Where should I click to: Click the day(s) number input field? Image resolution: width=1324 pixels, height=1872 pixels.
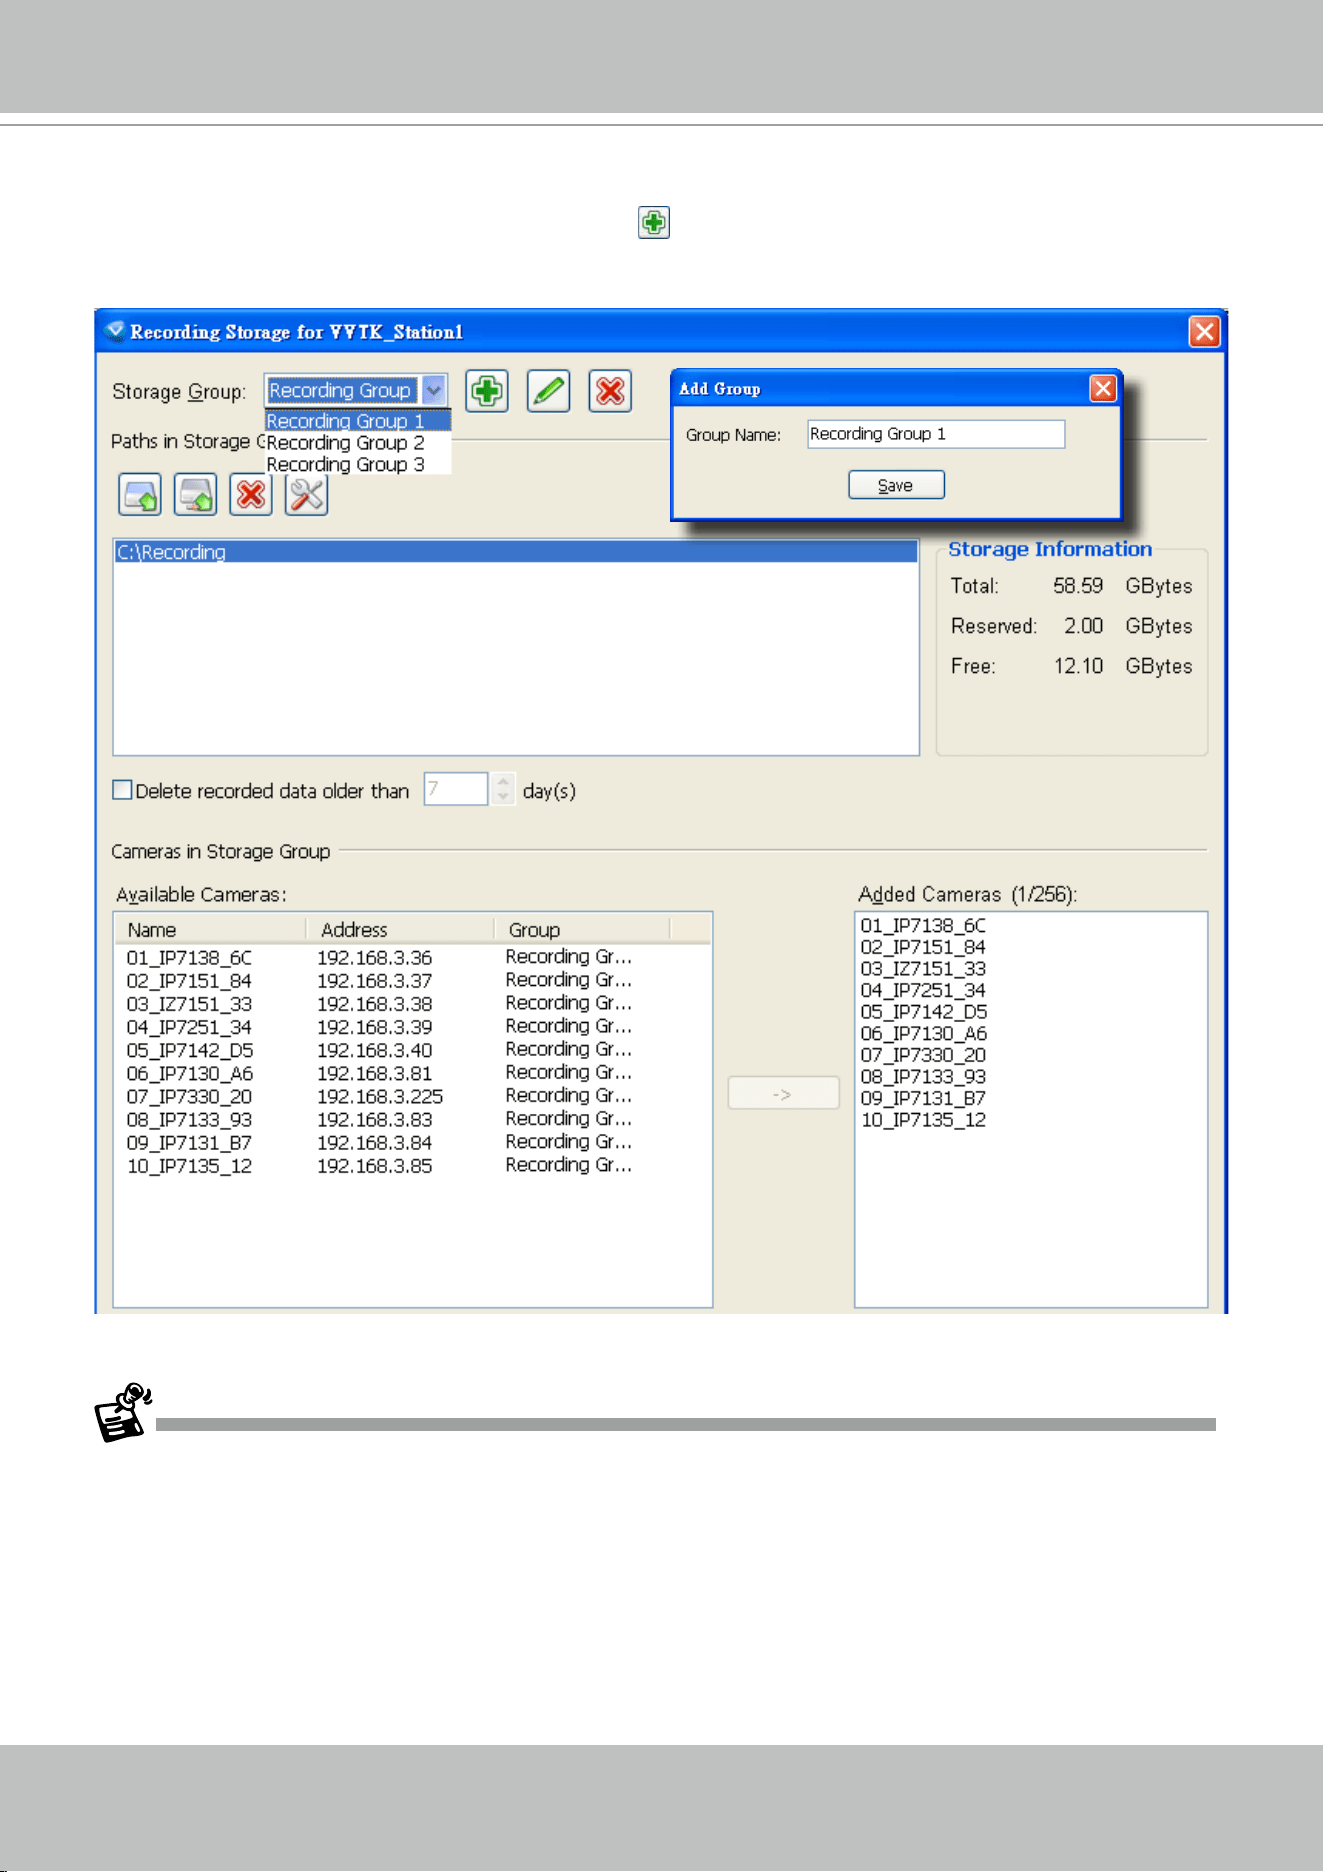coord(456,789)
